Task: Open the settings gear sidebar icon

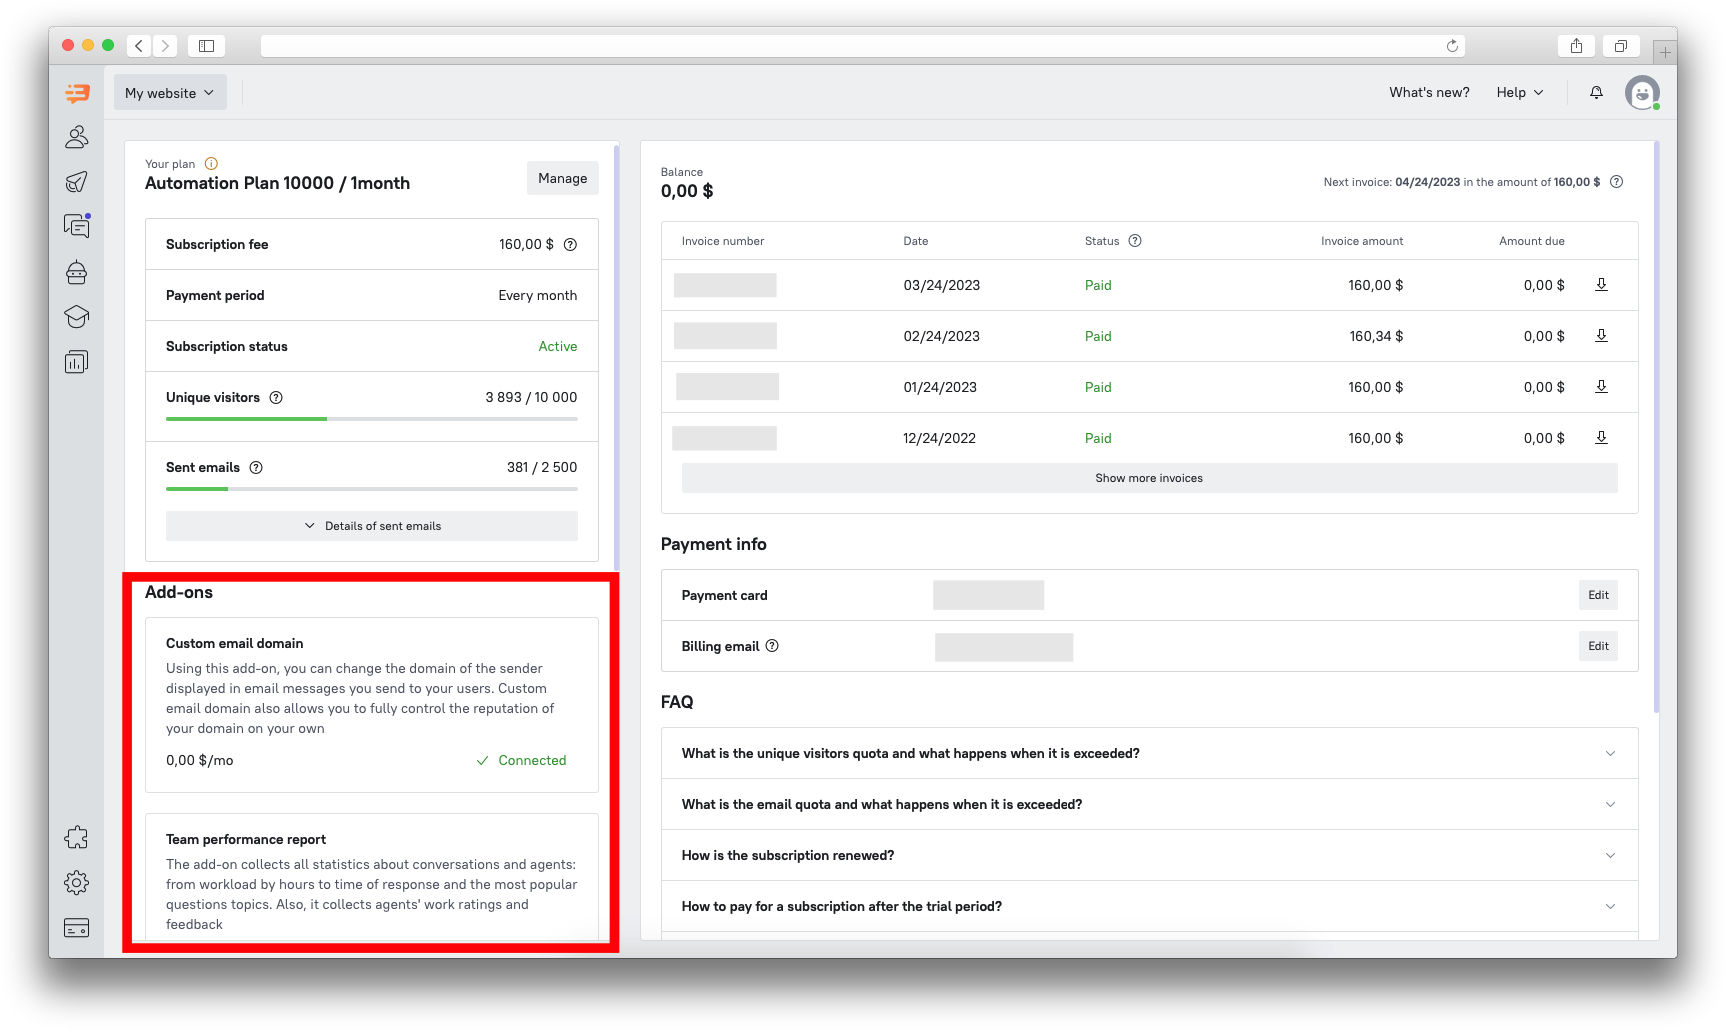Action: (x=77, y=883)
